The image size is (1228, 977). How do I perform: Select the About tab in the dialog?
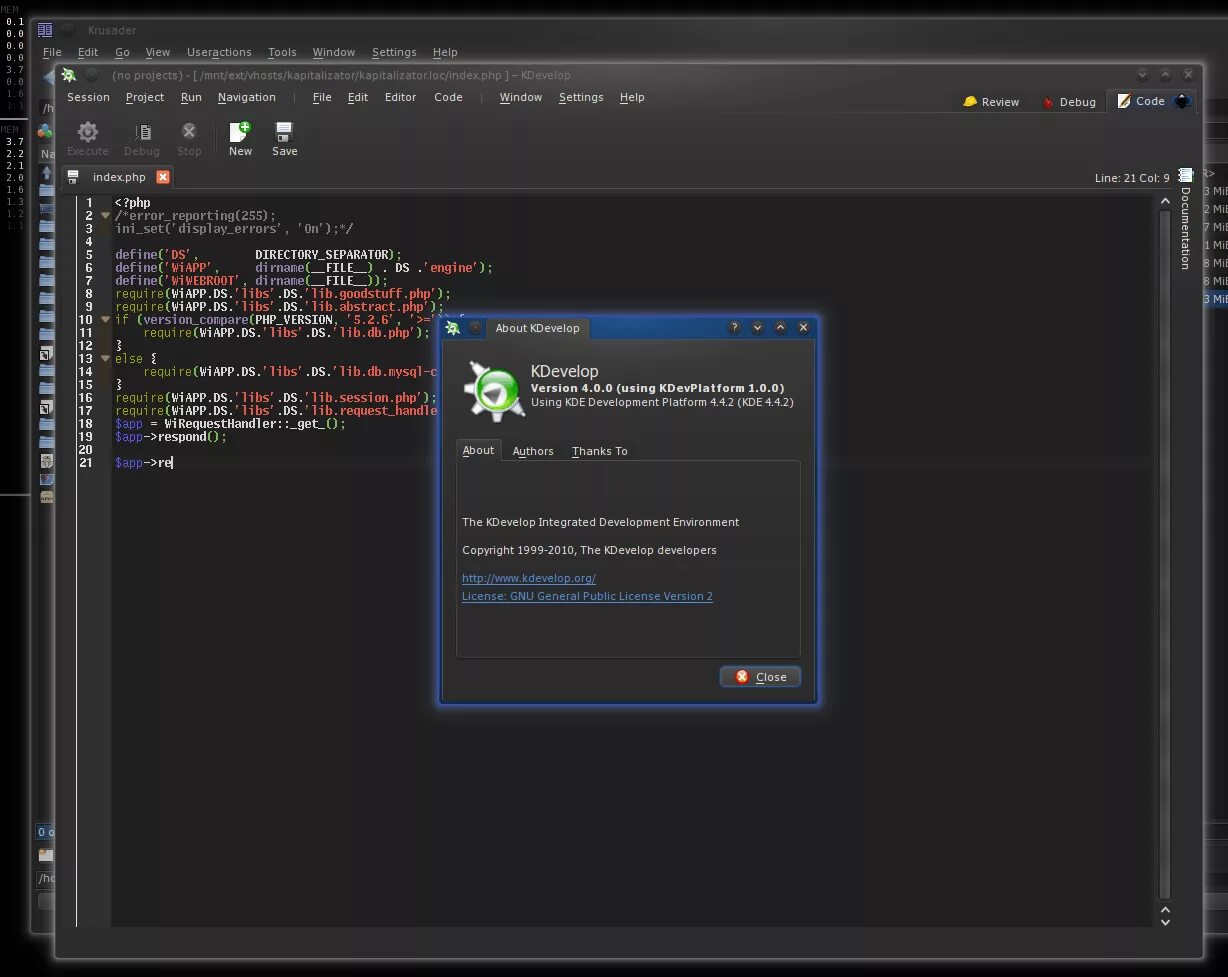[x=478, y=450]
